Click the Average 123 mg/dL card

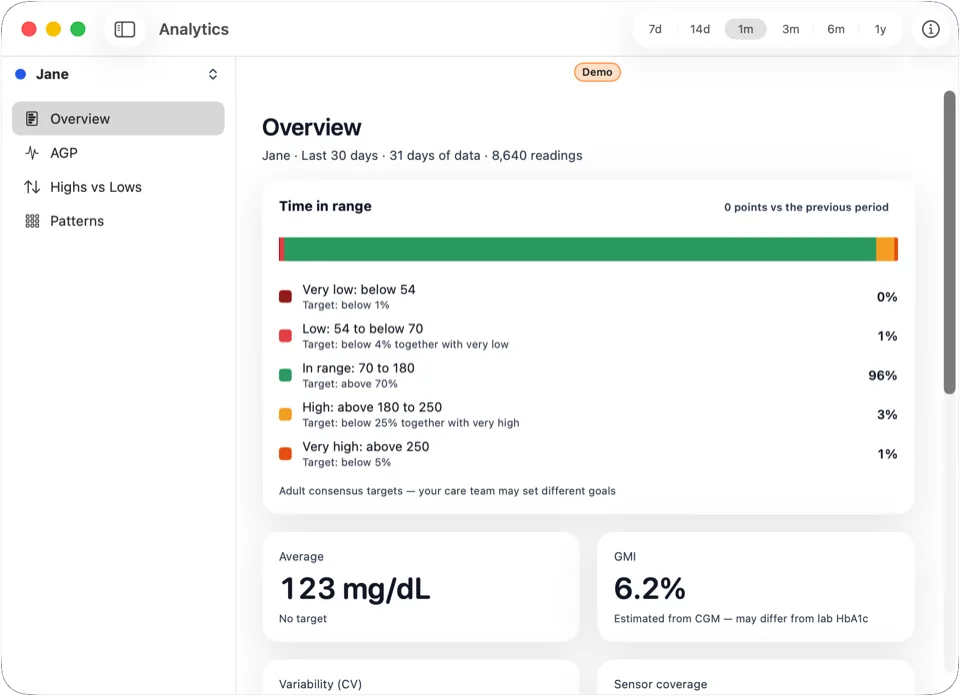(421, 587)
